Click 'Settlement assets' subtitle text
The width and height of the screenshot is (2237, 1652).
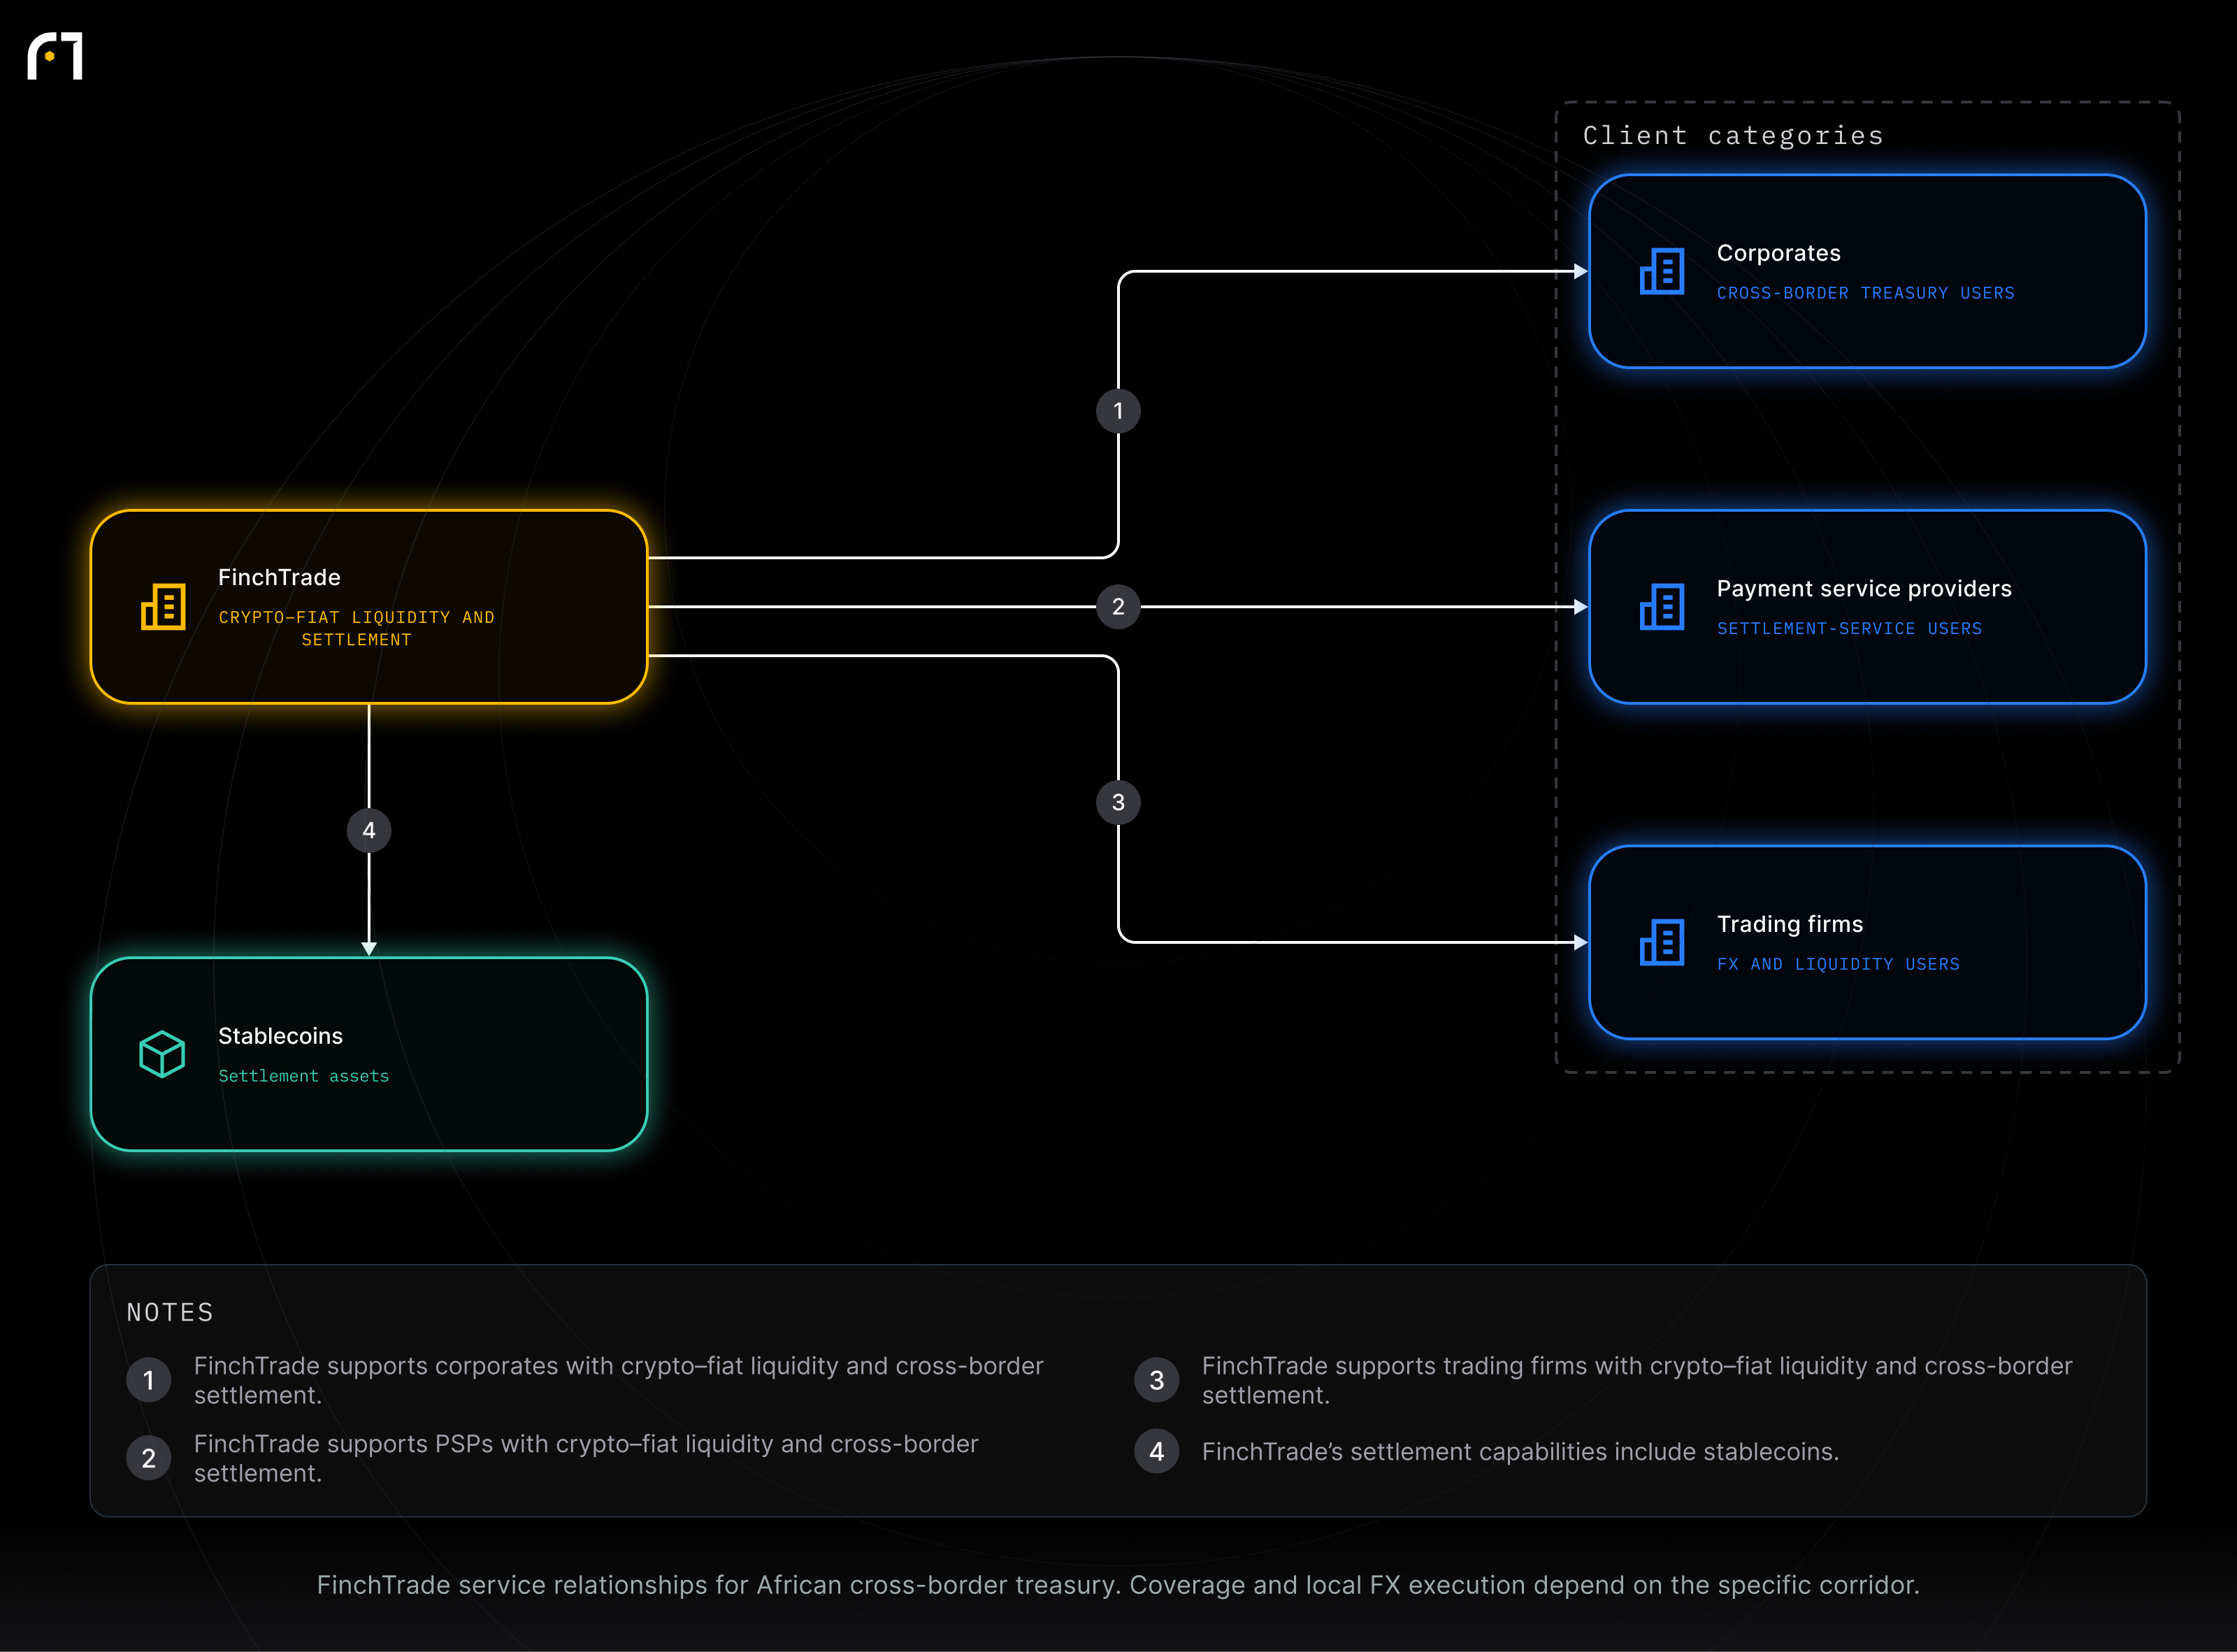[x=304, y=1076]
